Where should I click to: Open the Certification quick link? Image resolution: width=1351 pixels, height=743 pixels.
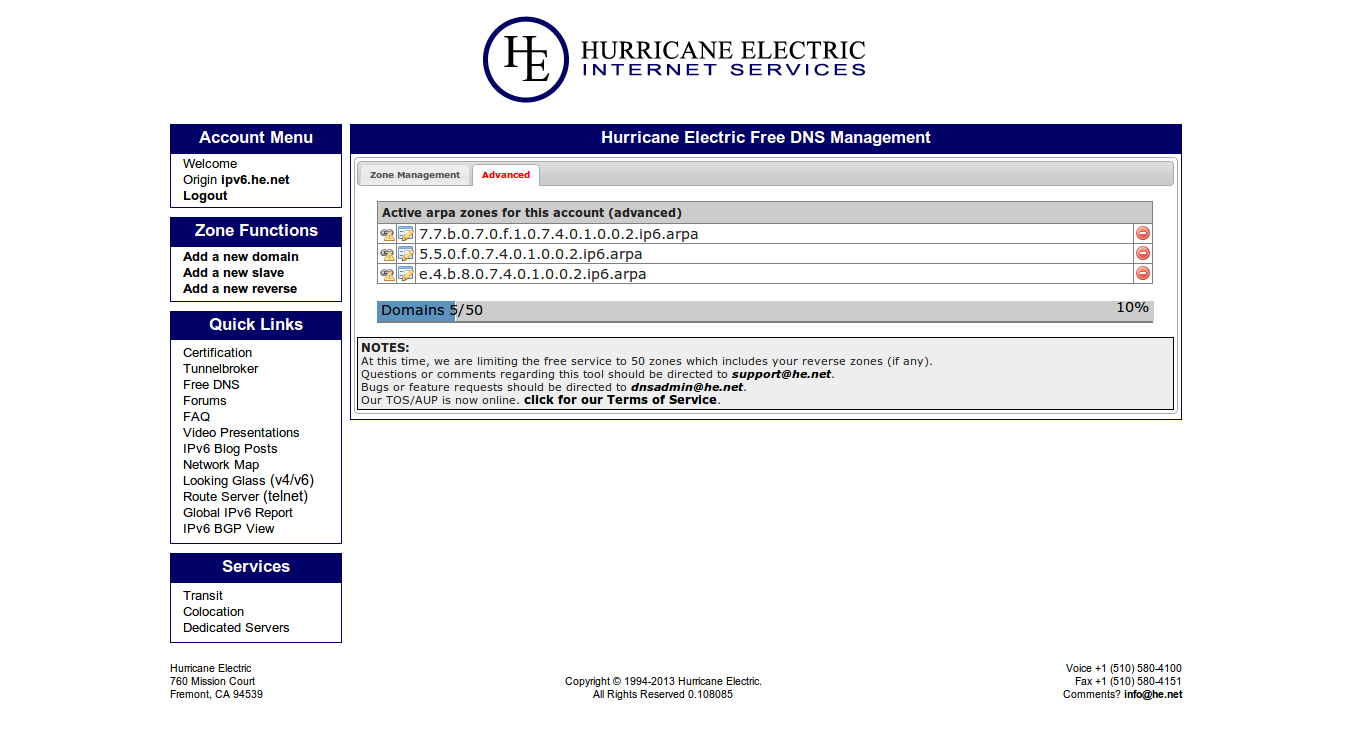point(218,353)
